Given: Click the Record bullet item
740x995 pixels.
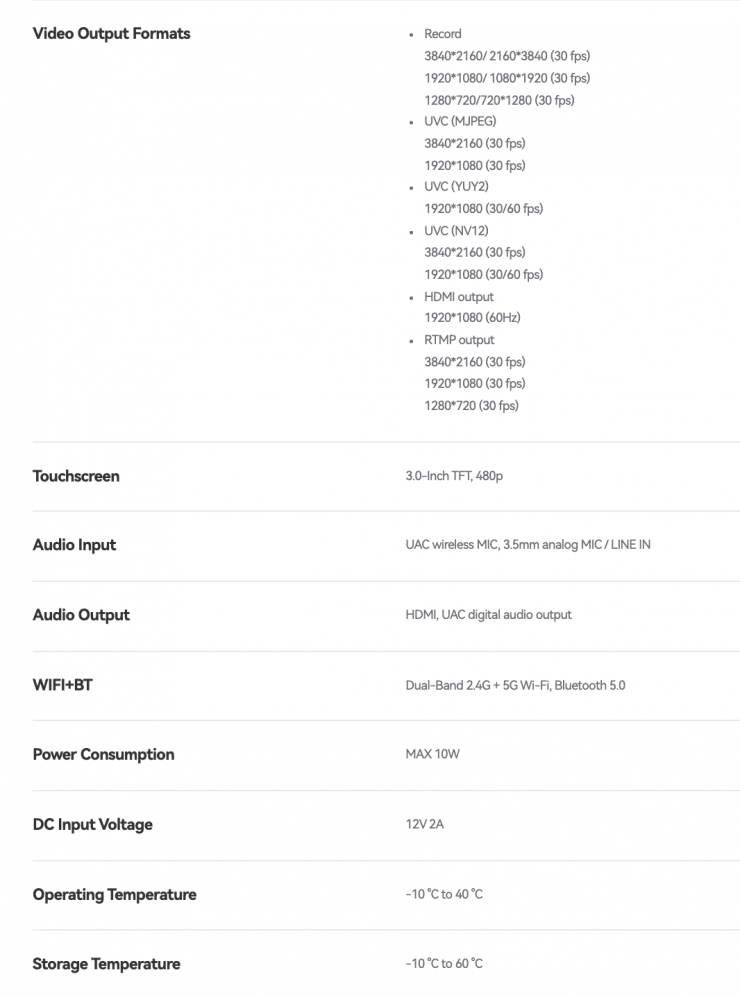Looking at the screenshot, I should [442, 34].
